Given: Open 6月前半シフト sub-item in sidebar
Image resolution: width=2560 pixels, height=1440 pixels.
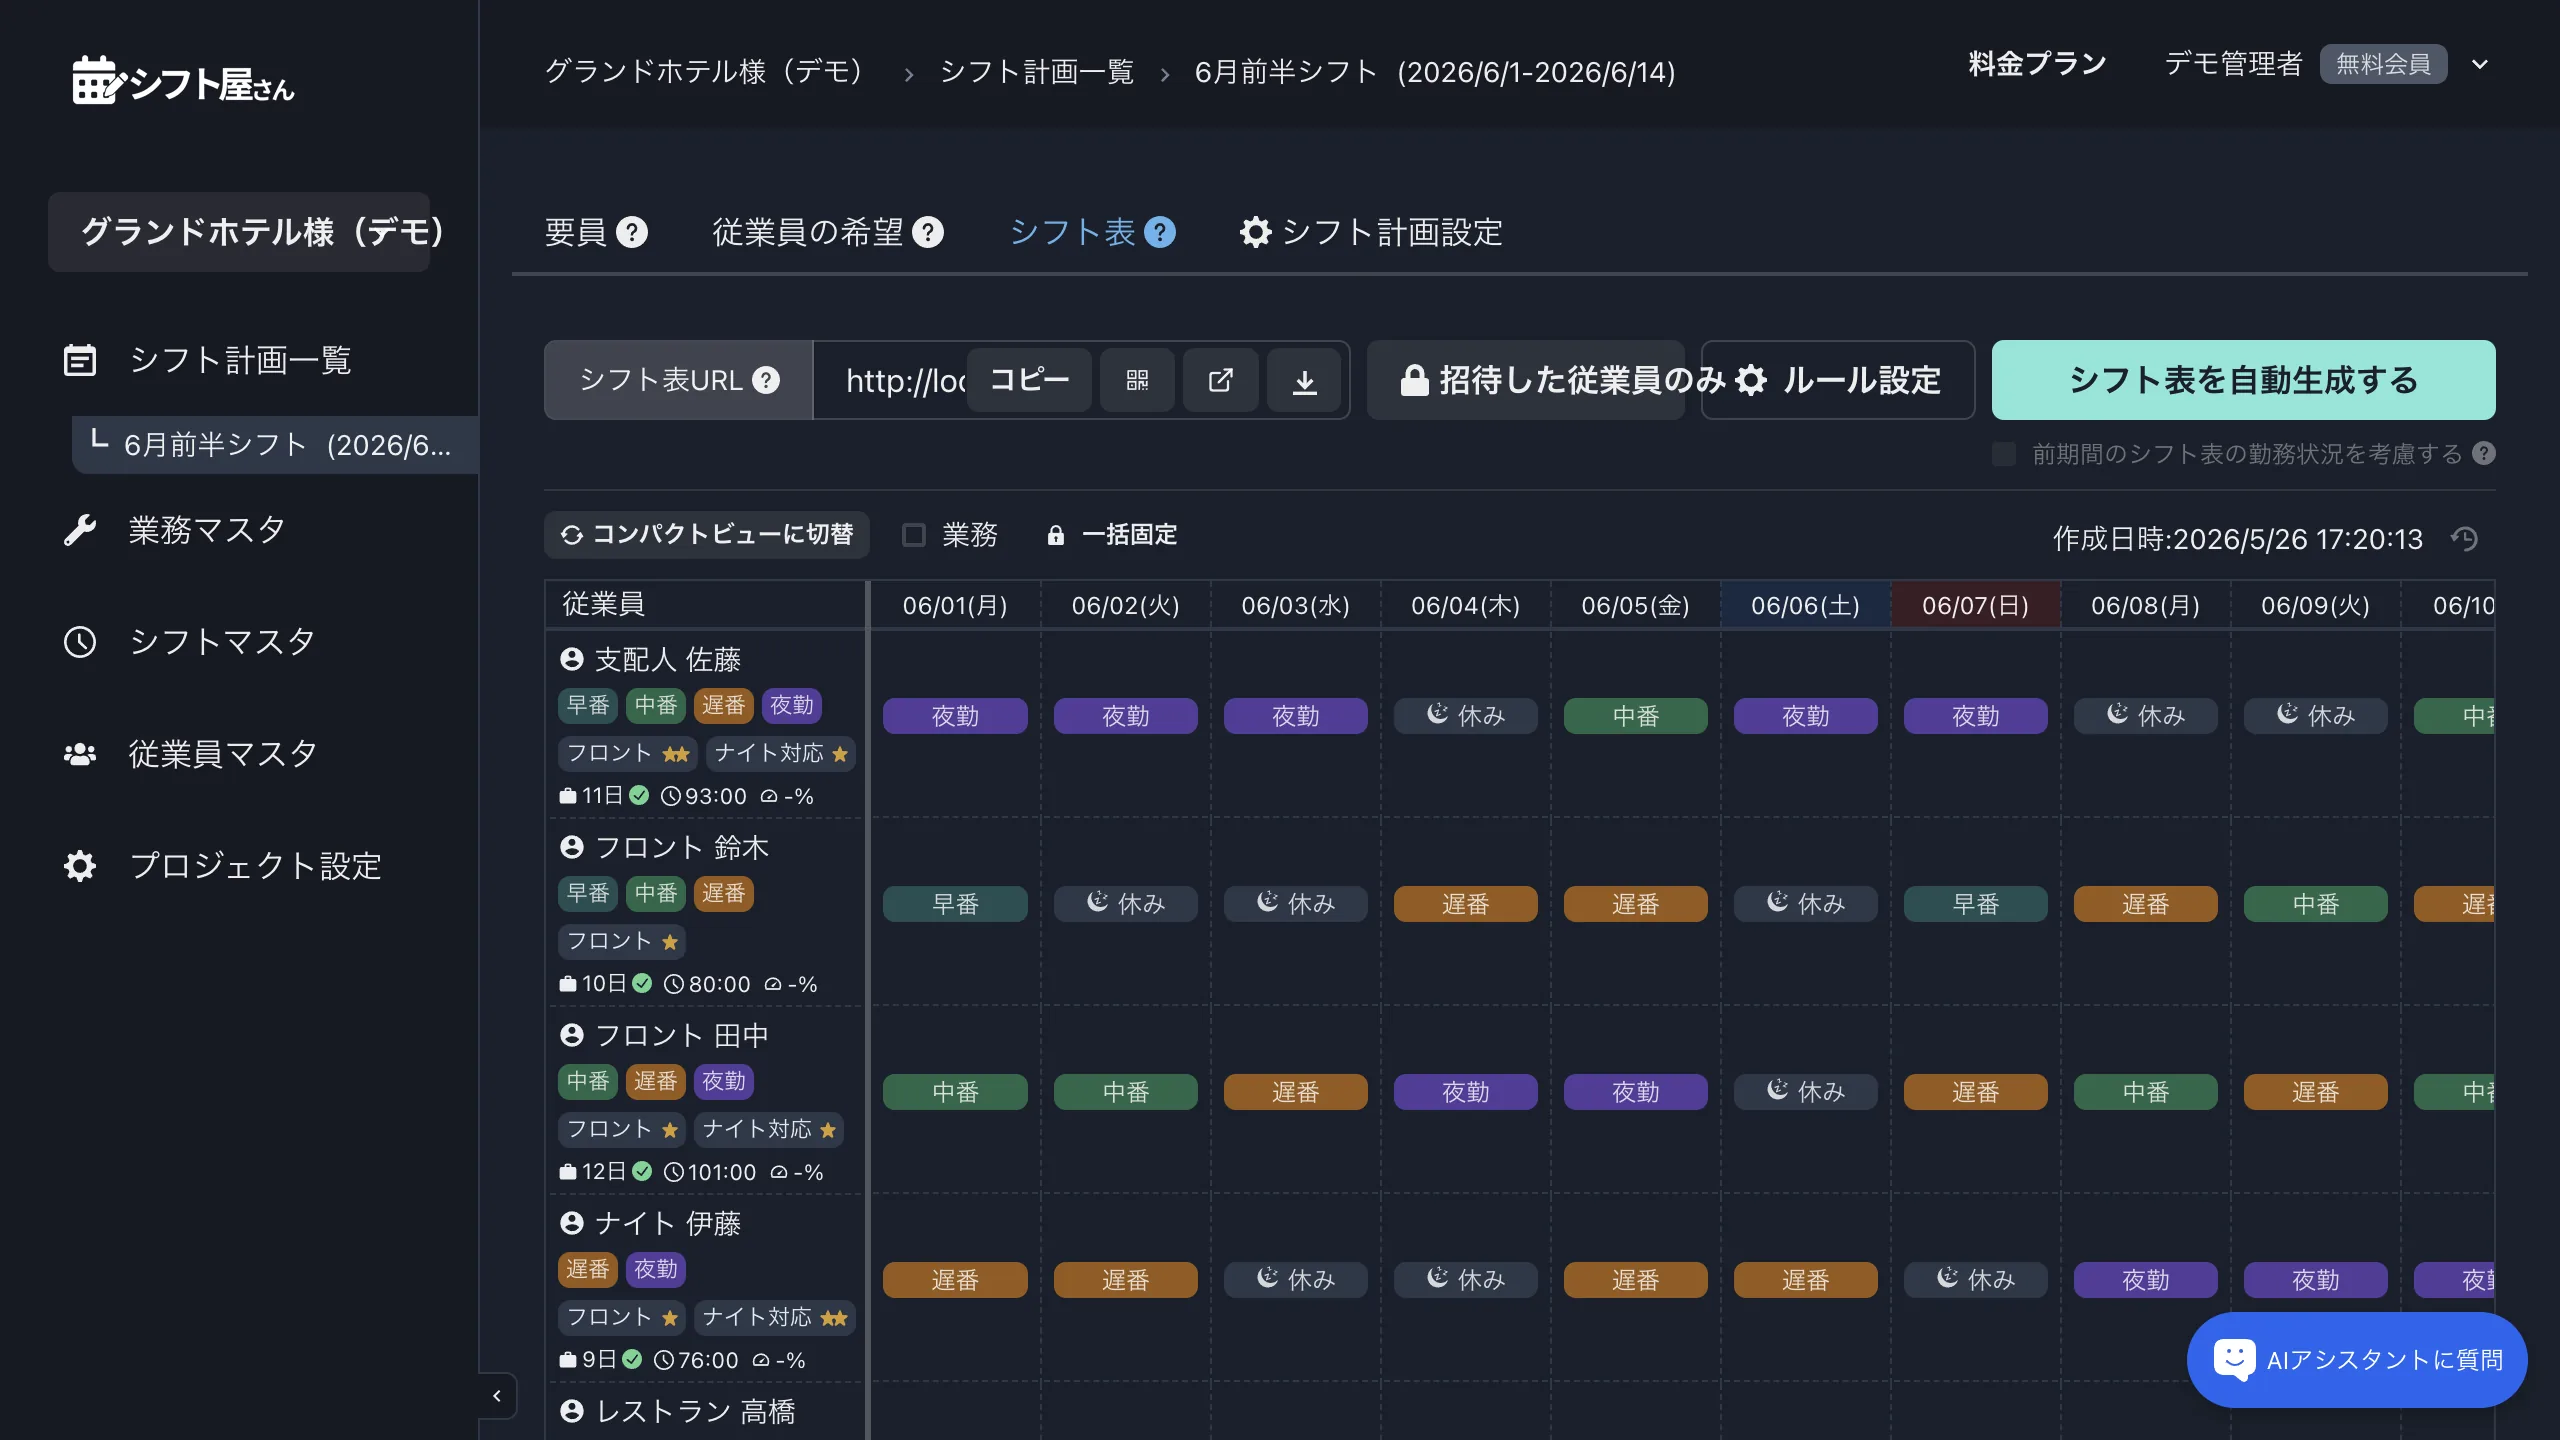Looking at the screenshot, I should pyautogui.click(x=275, y=445).
